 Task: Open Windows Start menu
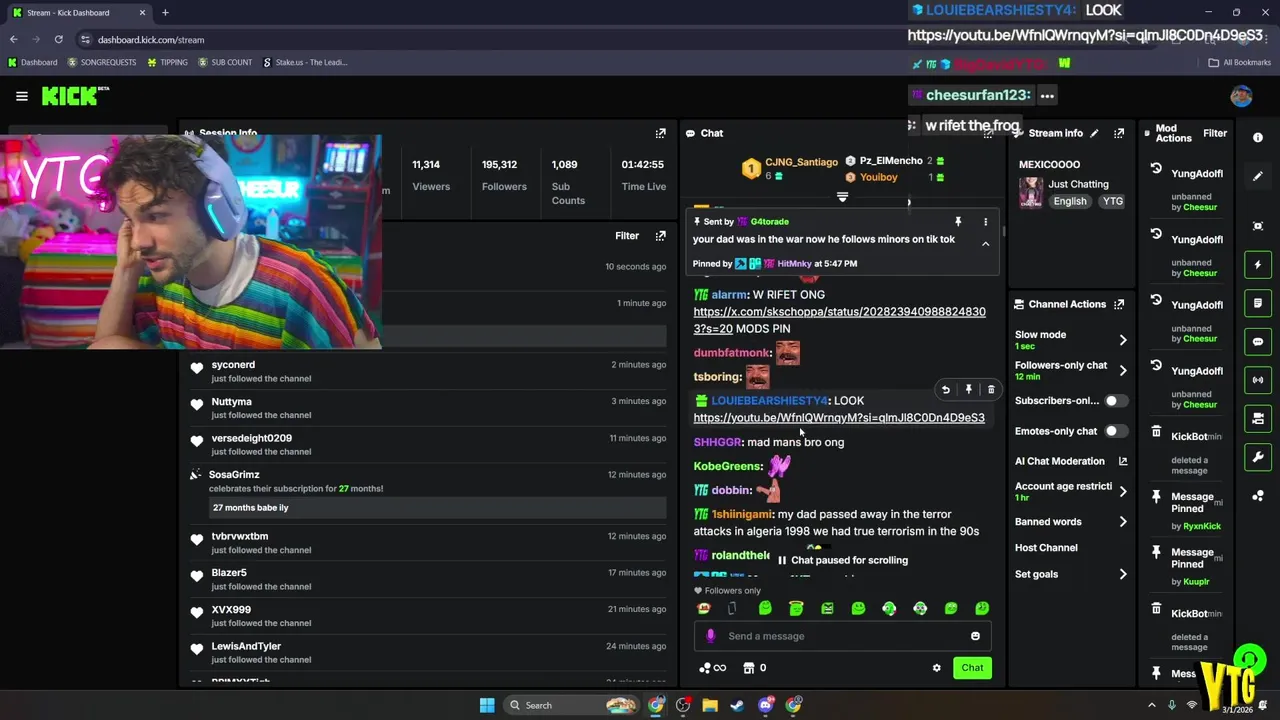pos(487,705)
